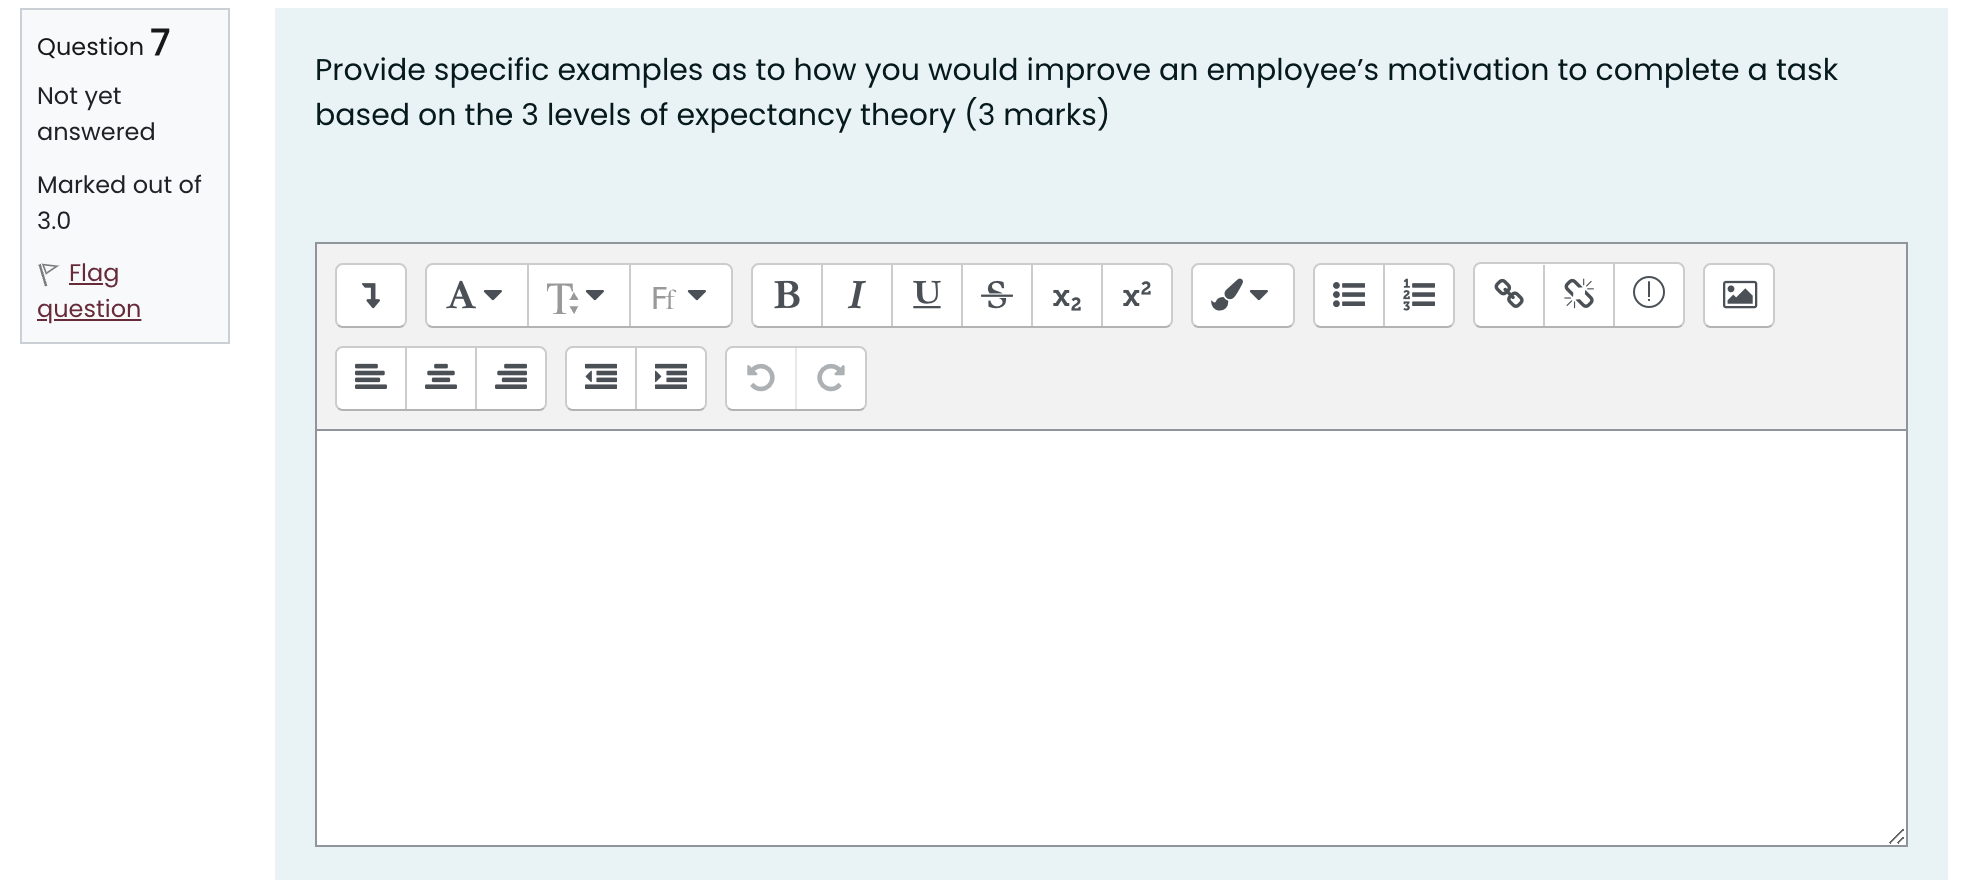
Task: Toggle underline formatting
Action: (x=925, y=295)
